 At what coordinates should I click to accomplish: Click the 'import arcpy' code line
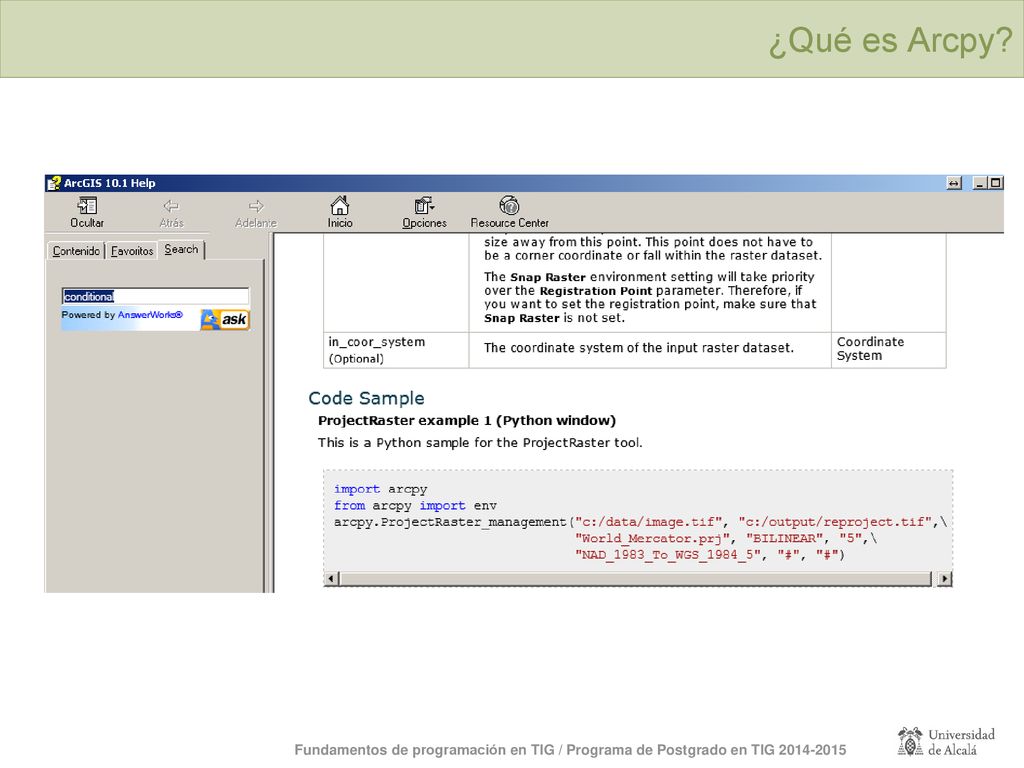click(x=380, y=489)
